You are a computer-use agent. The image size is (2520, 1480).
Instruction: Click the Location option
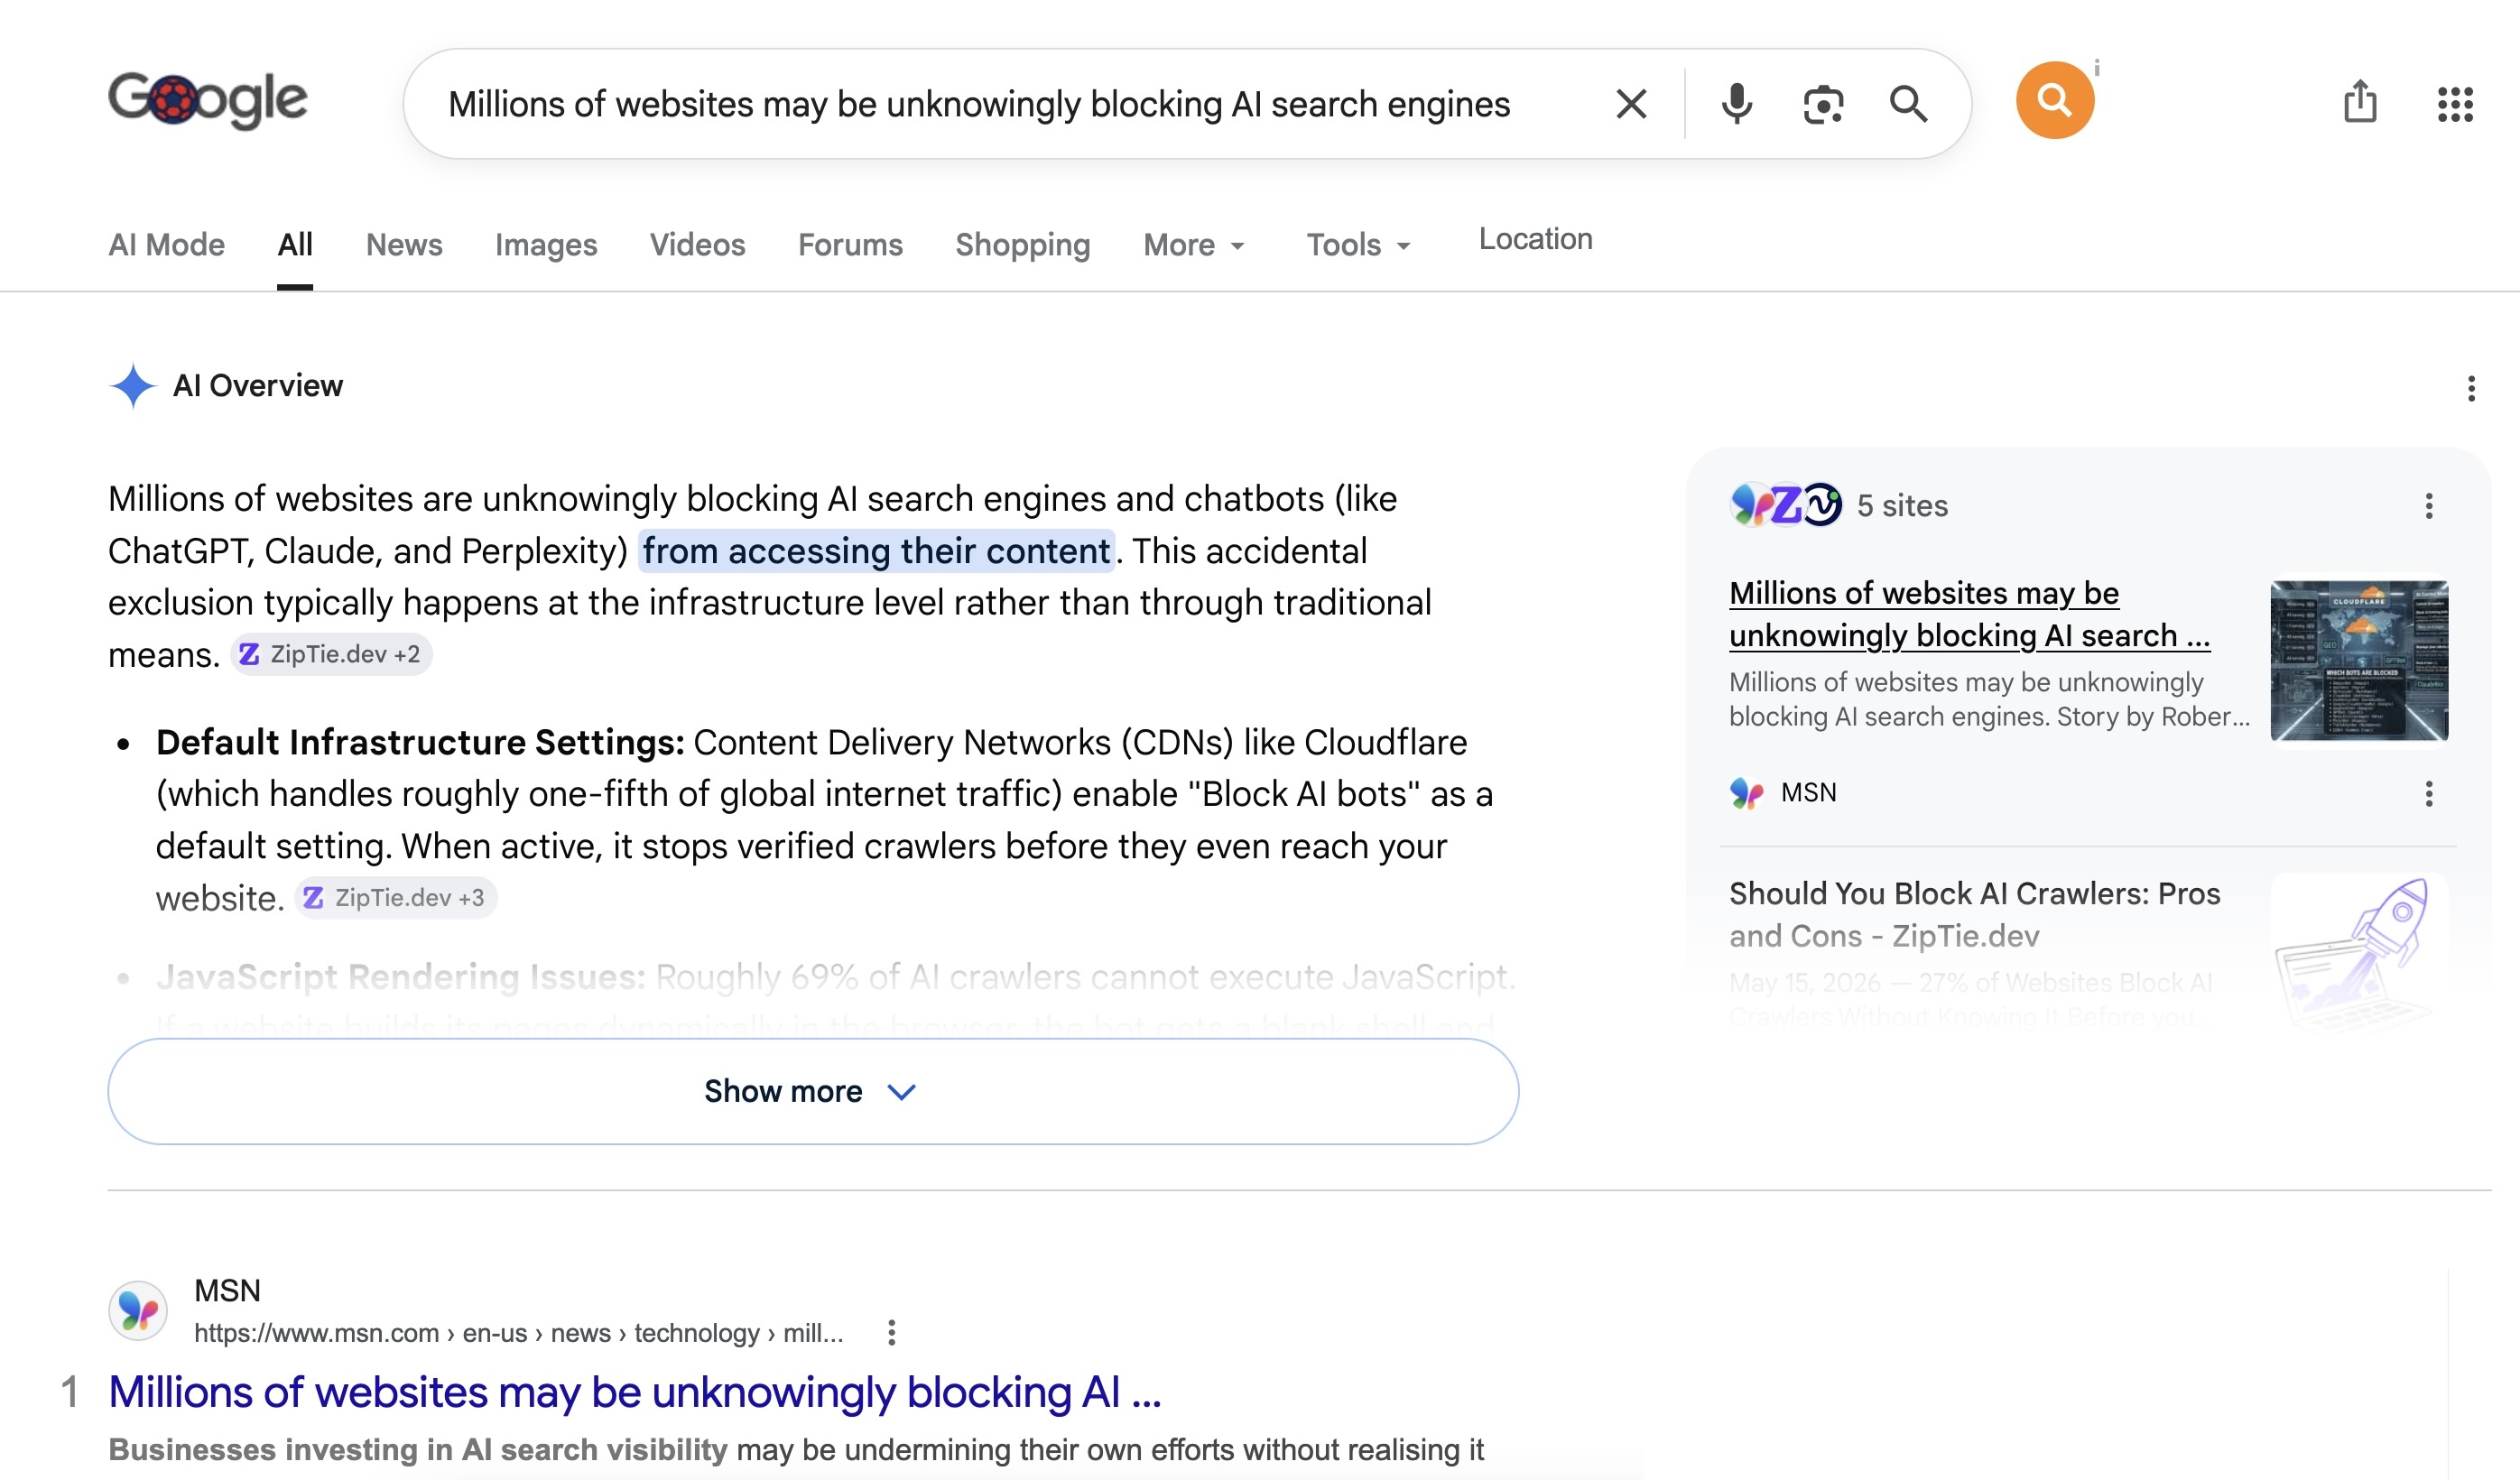click(1535, 239)
